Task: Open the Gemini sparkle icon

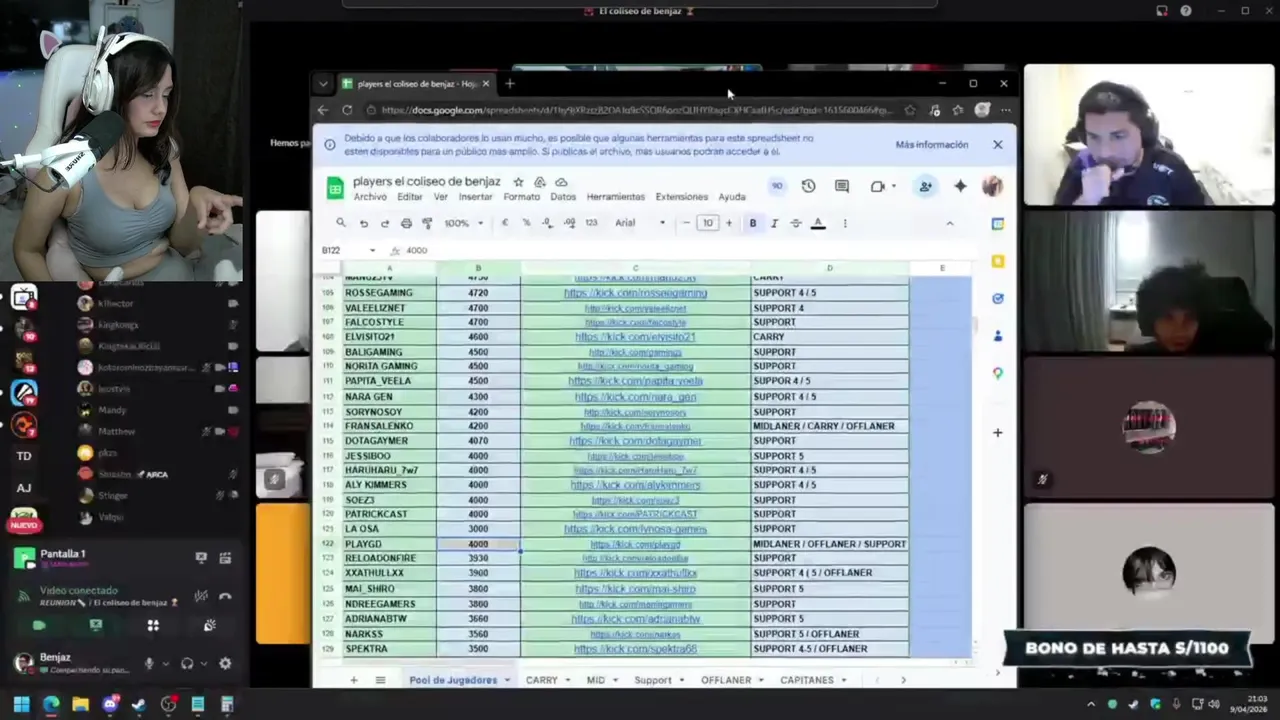Action: pos(960,186)
